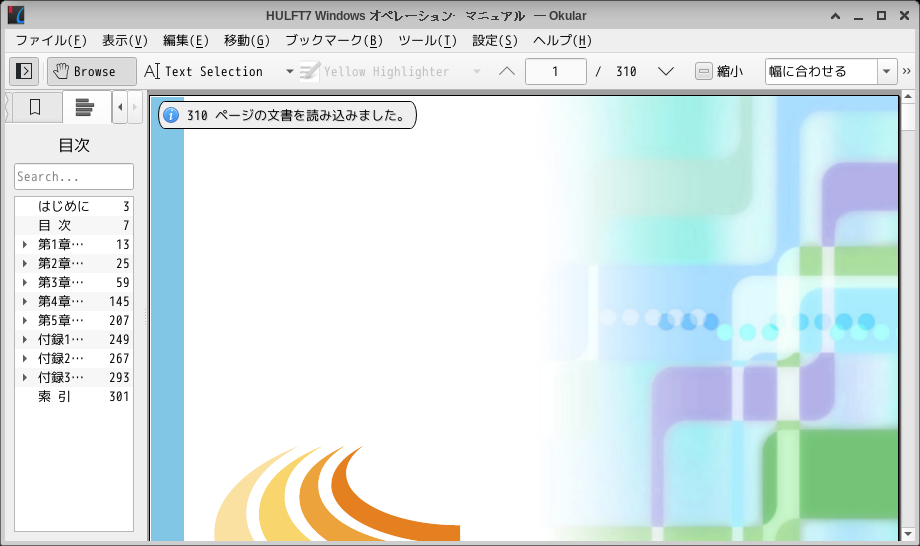Click total page count 310
Viewport: 920px width, 546px height.
626,72
